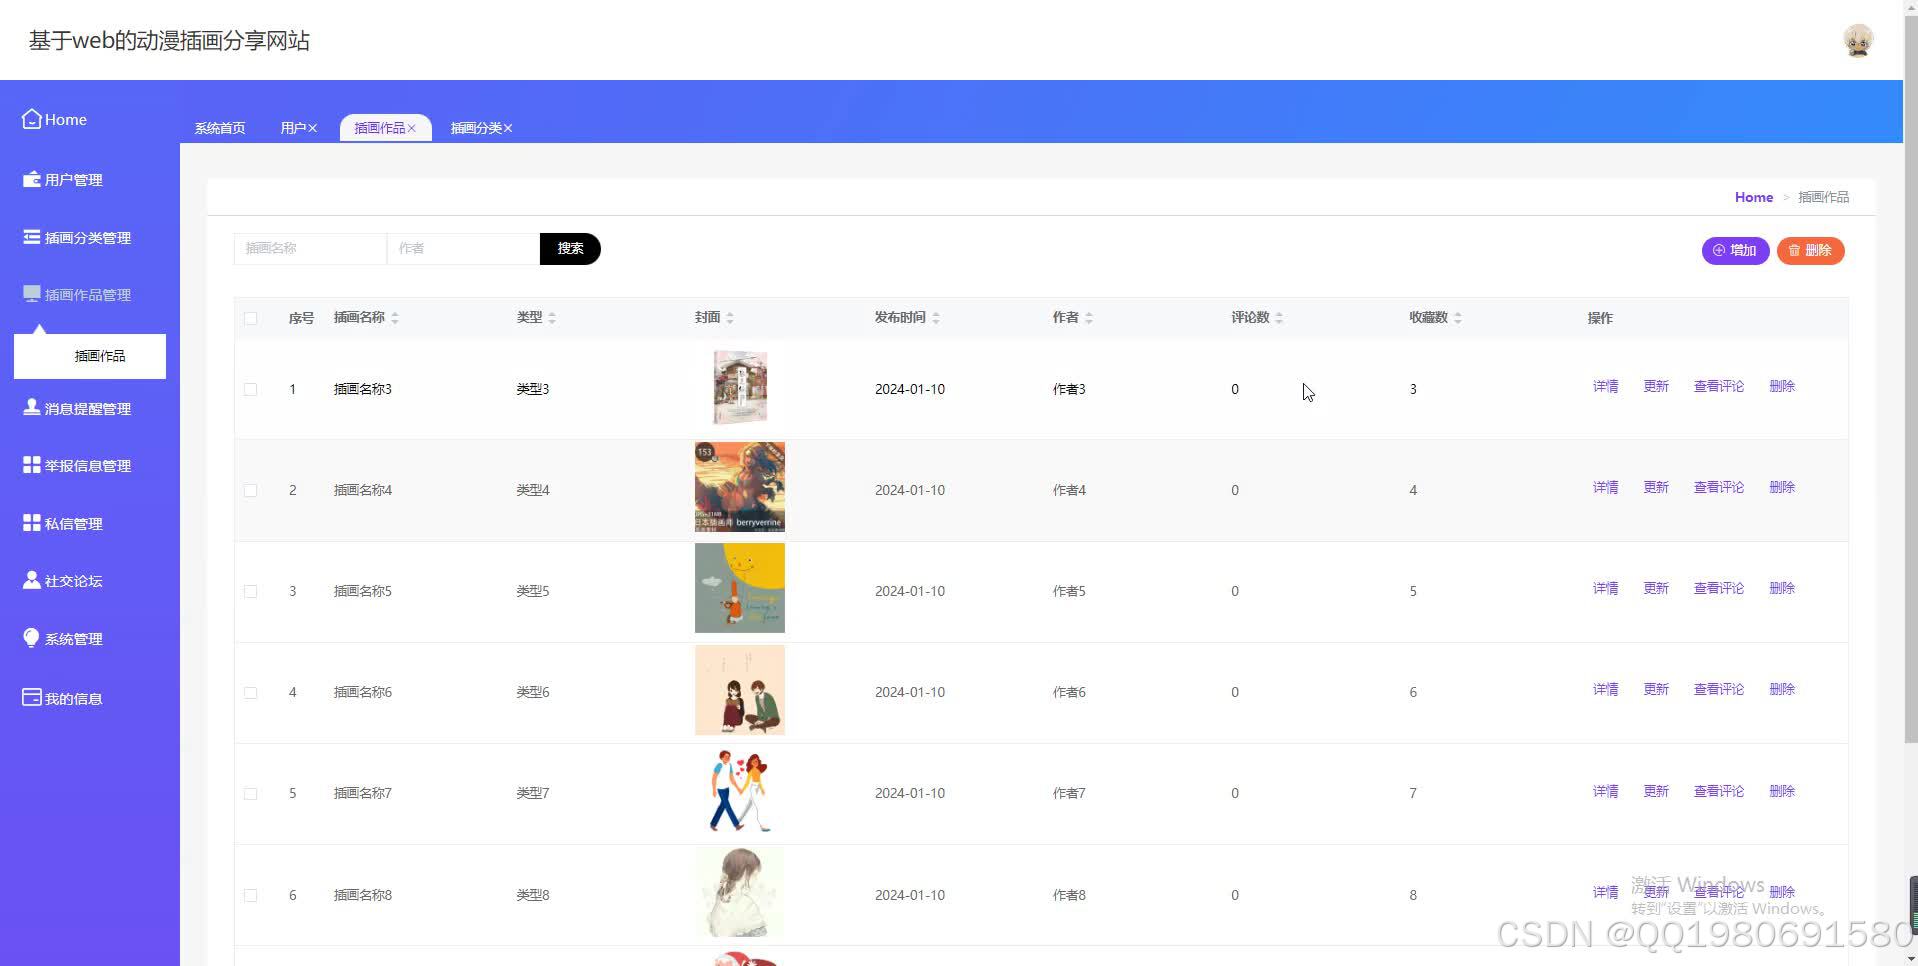1918x966 pixels.
Task: Close the 用户 tab with its X
Action: (313, 128)
